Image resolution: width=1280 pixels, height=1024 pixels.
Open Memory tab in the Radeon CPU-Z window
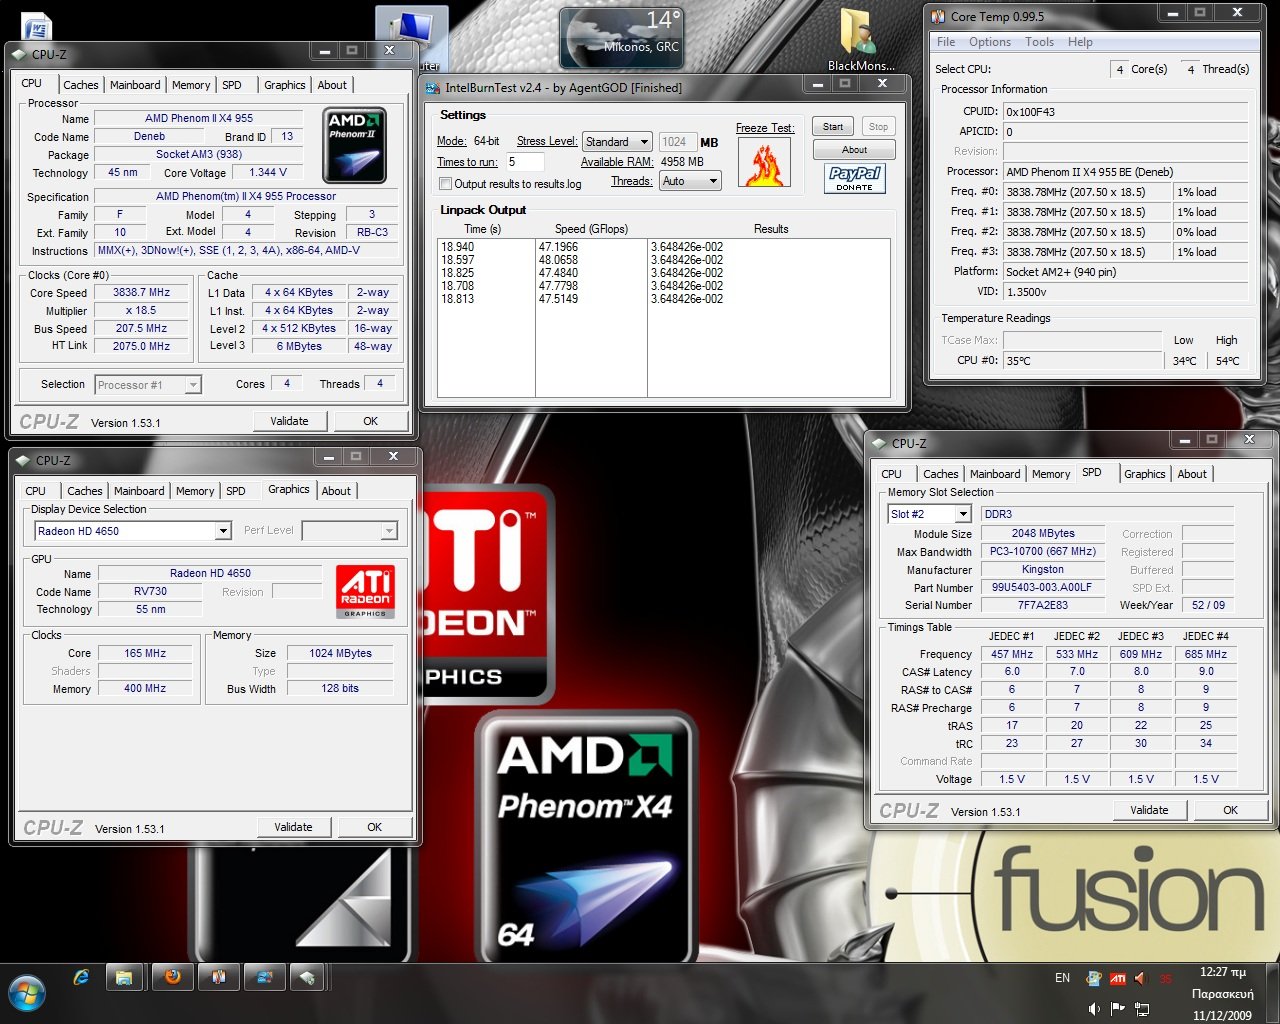click(x=195, y=491)
